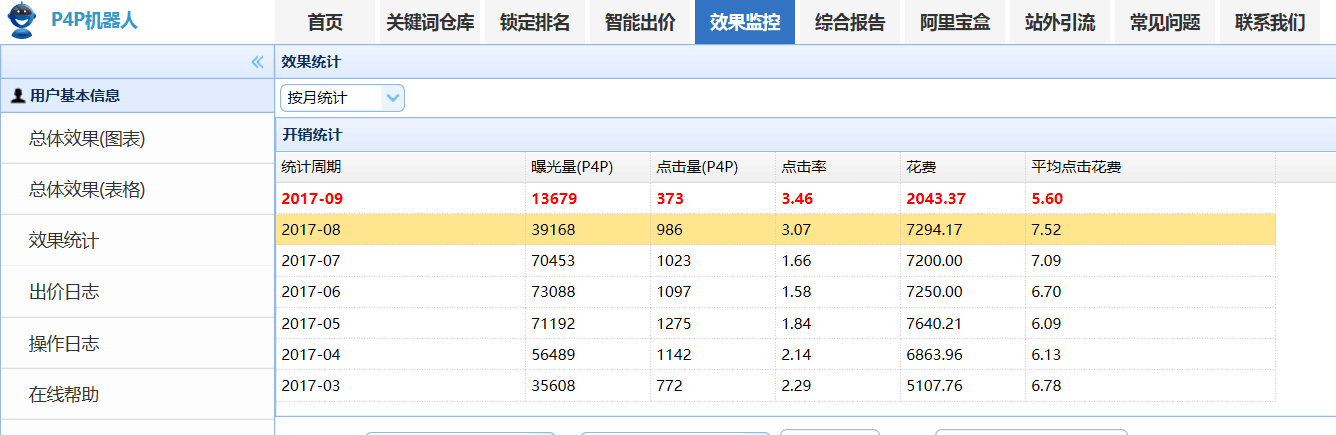Click the spend value 7294.17
The image size is (1336, 435).
coord(935,229)
